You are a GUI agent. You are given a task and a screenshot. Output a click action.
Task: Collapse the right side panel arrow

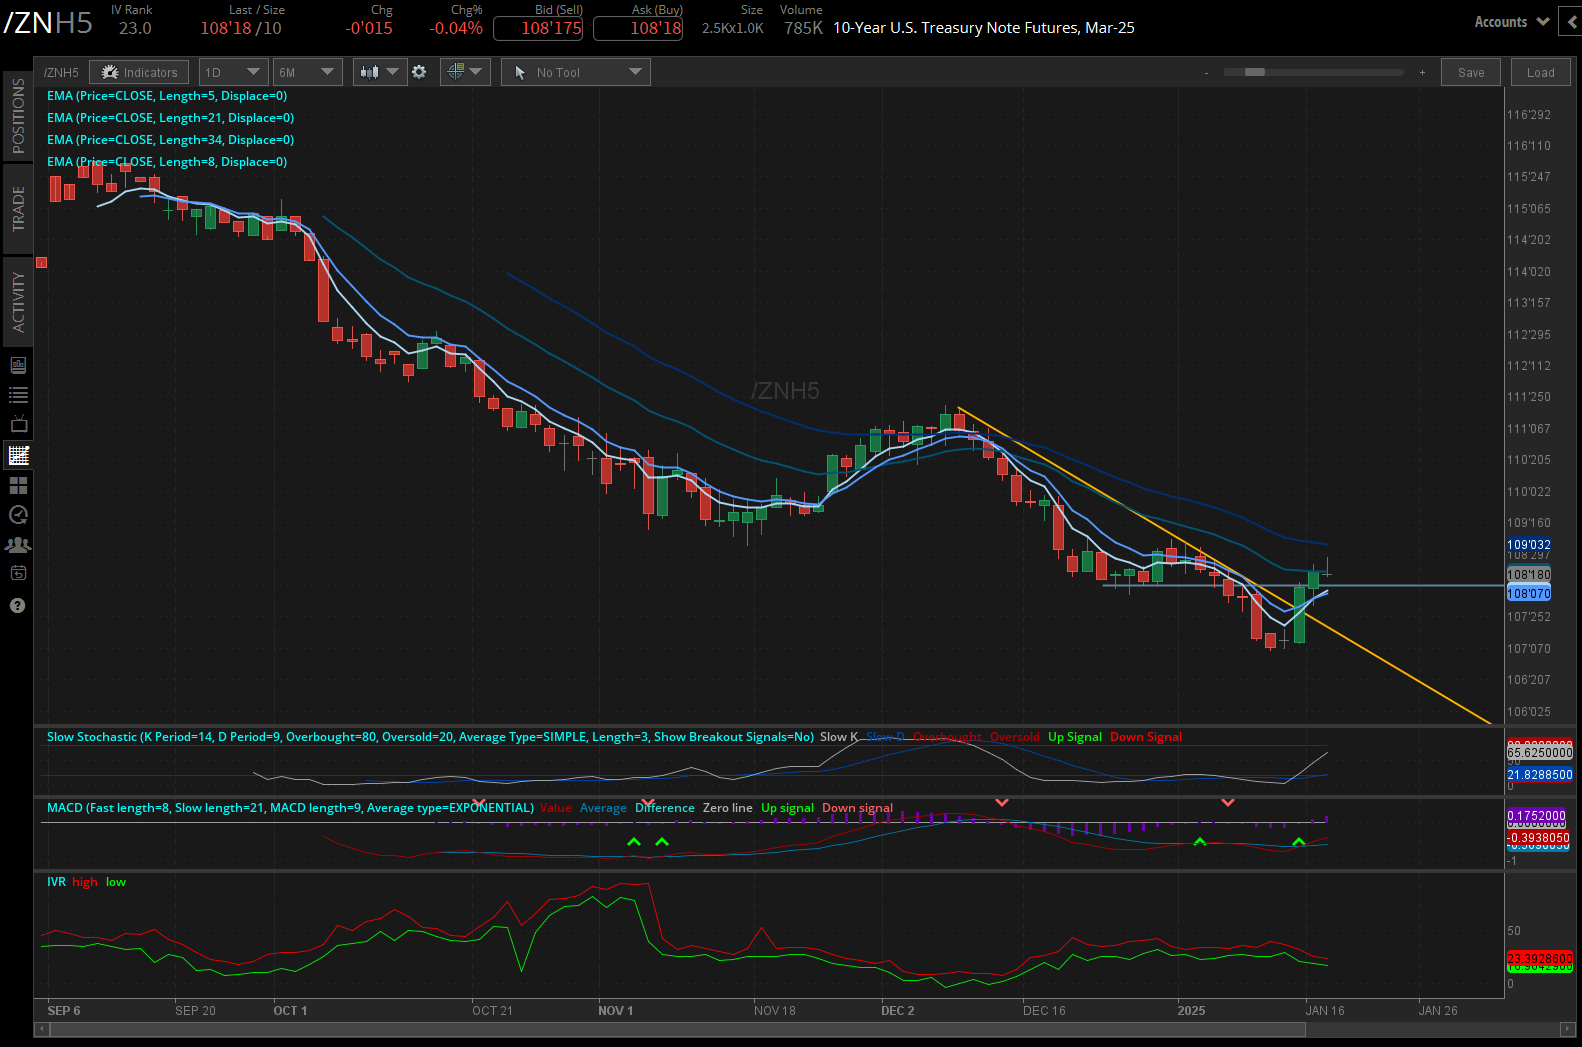(x=1573, y=22)
